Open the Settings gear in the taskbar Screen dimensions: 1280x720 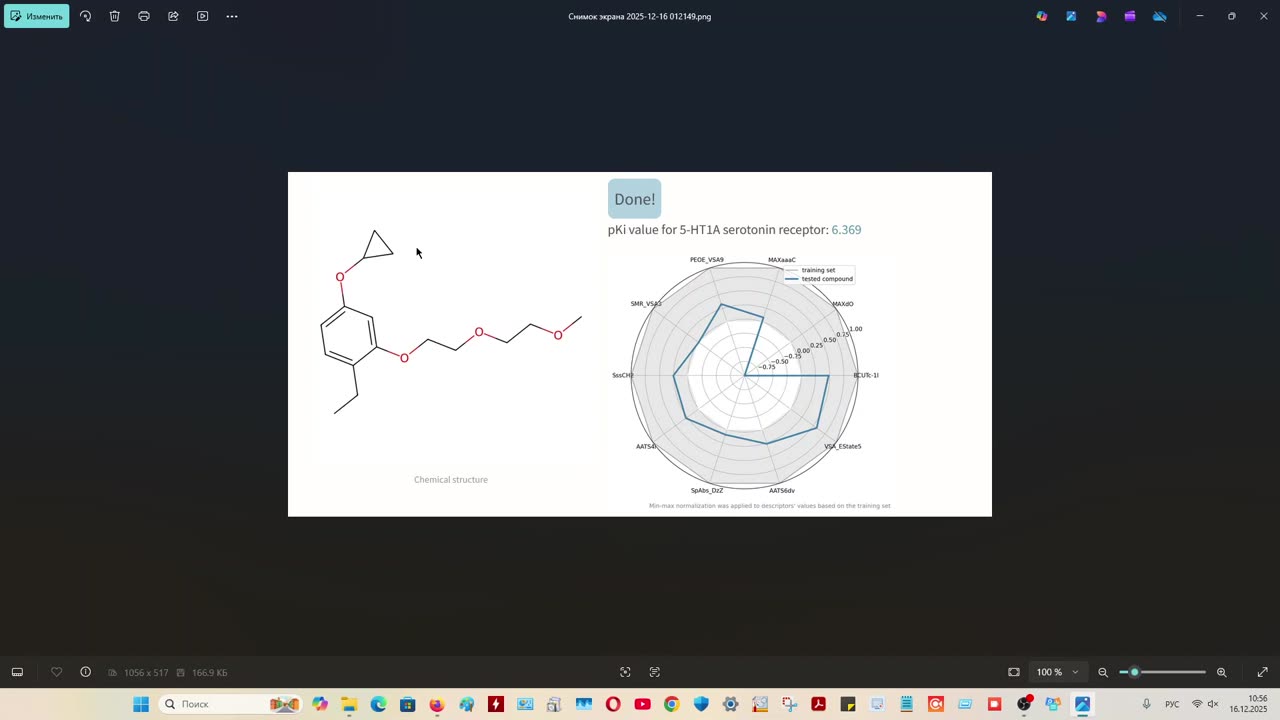click(x=730, y=704)
